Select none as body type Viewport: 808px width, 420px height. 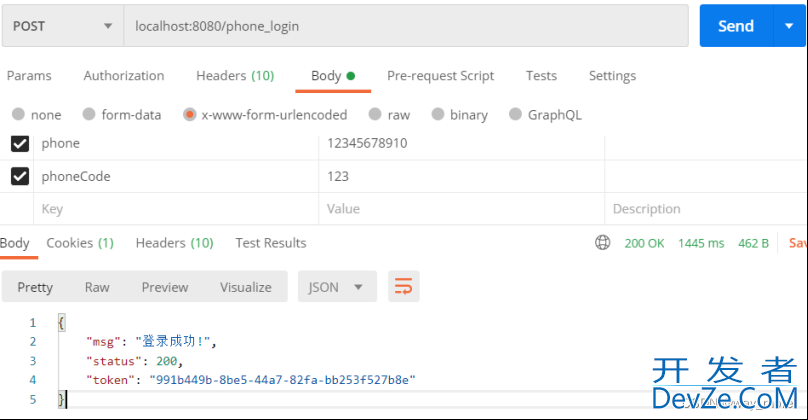pos(19,115)
